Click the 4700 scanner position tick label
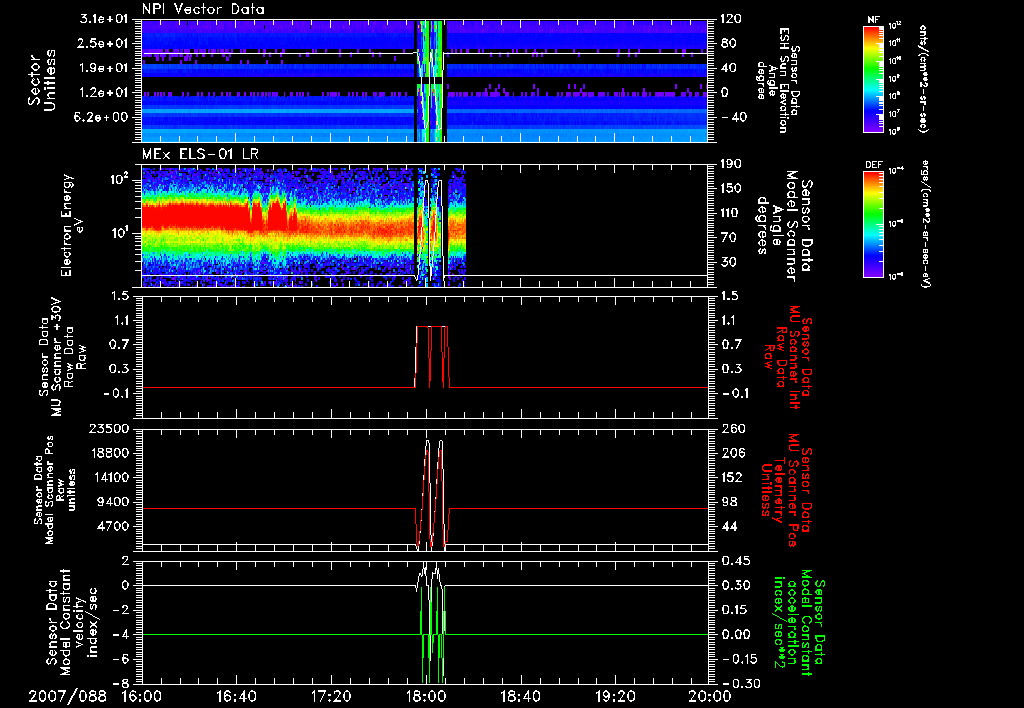The image size is (1024, 708). click(113, 526)
